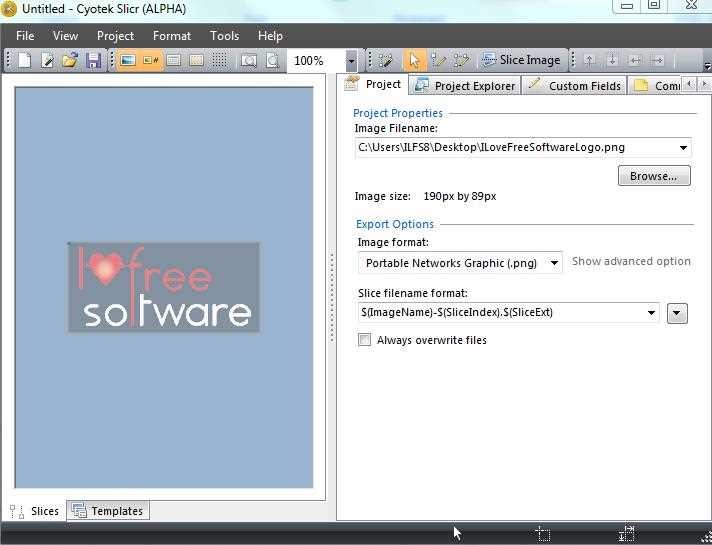The width and height of the screenshot is (712, 545).
Task: Switch to the Templates tab
Action: pyautogui.click(x=108, y=511)
